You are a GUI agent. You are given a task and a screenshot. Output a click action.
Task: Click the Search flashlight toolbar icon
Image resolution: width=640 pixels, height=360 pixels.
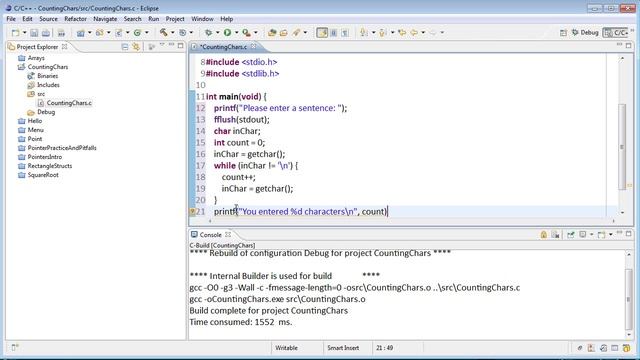pos(296,33)
